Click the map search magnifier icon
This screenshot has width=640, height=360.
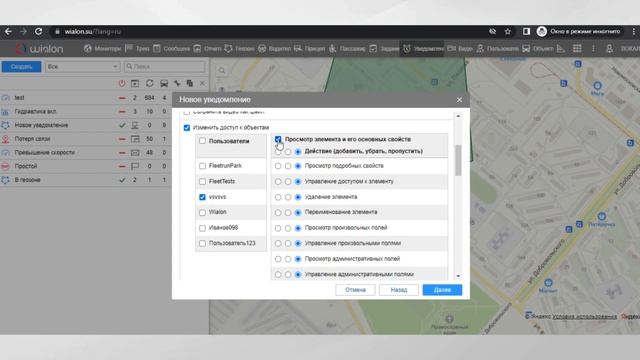[x=222, y=71]
